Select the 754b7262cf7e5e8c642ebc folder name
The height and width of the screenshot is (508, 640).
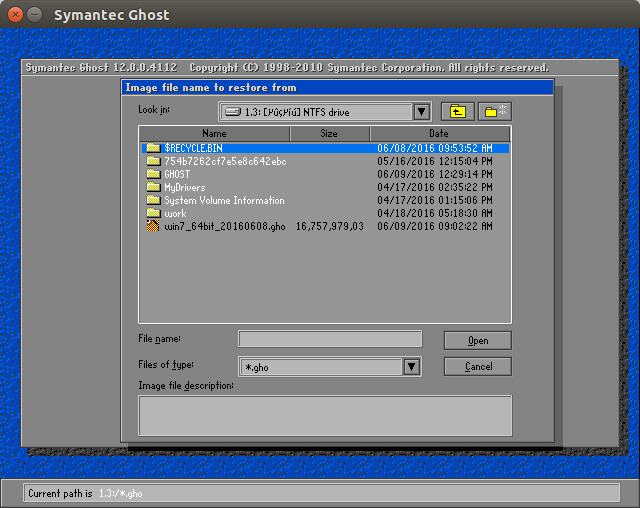225,161
